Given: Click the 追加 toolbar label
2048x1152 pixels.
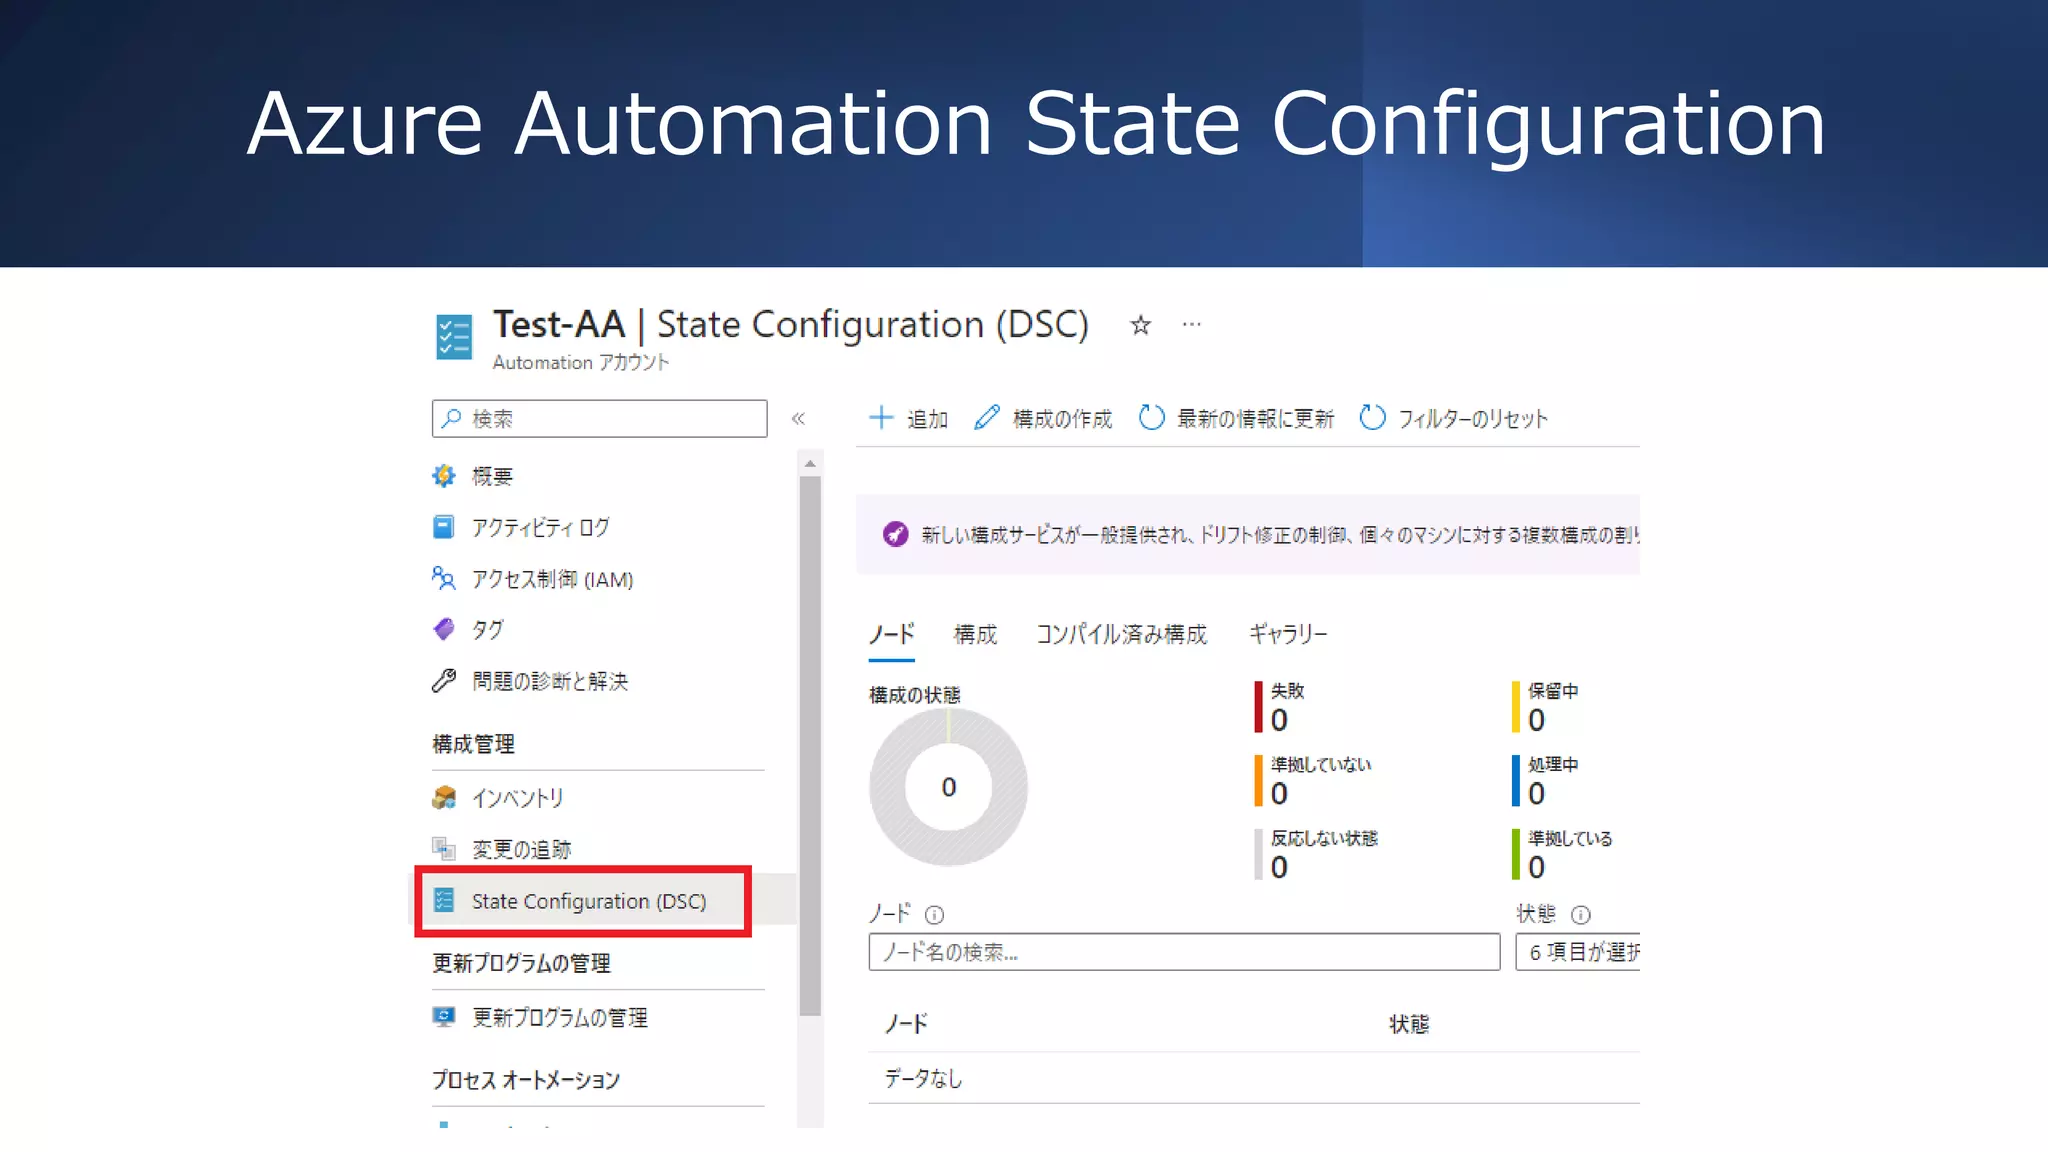Looking at the screenshot, I should 927,419.
